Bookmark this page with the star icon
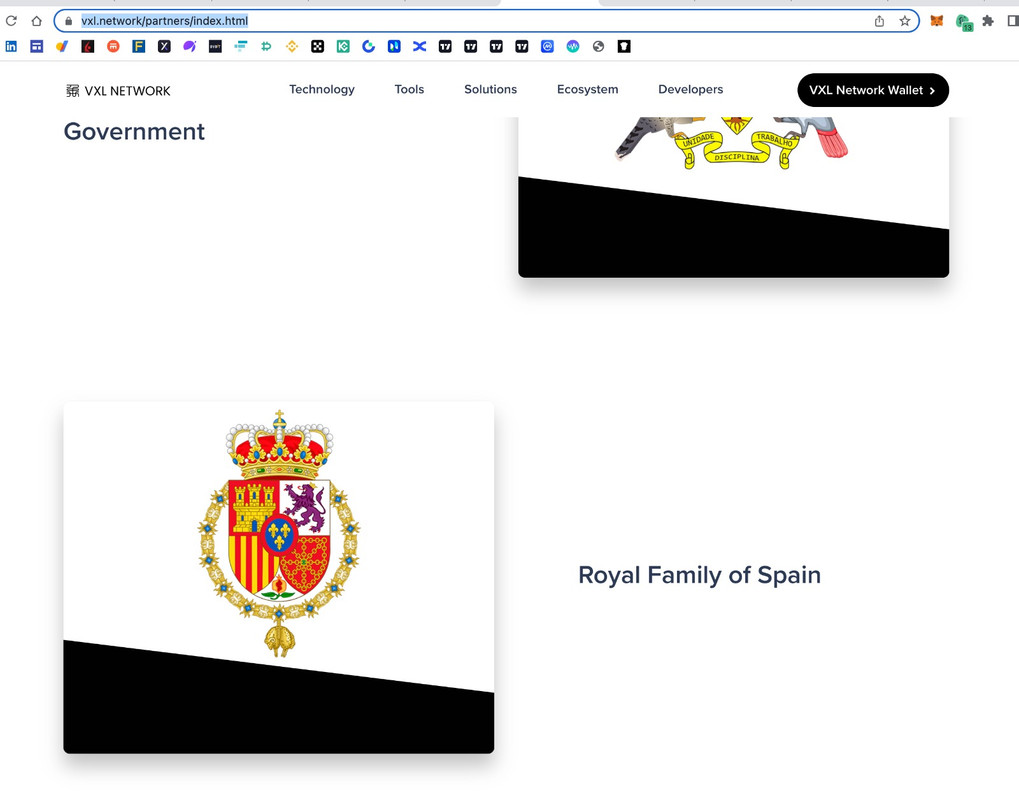Viewport: 1019px width, 800px height. [x=905, y=21]
